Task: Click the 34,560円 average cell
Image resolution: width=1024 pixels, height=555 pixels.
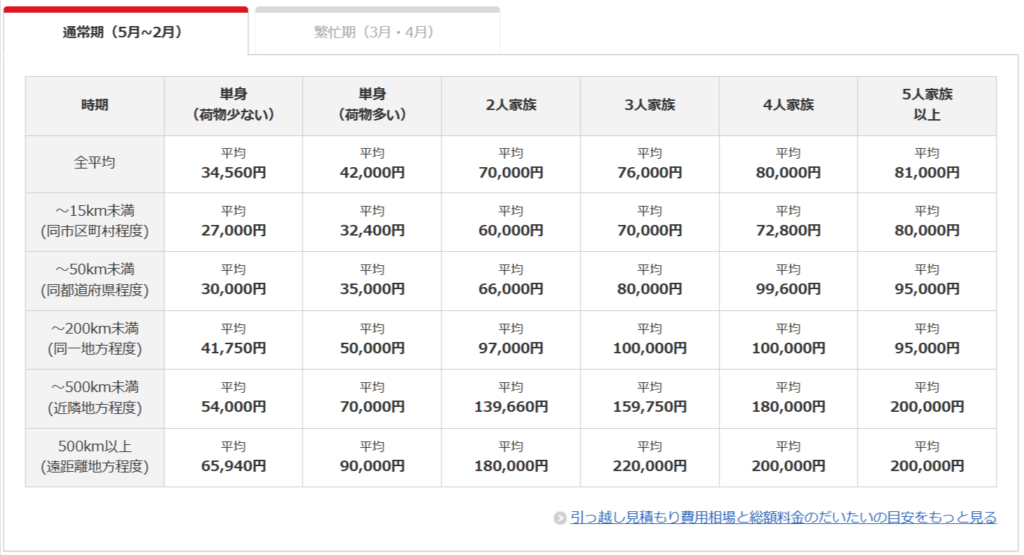Action: (x=233, y=172)
